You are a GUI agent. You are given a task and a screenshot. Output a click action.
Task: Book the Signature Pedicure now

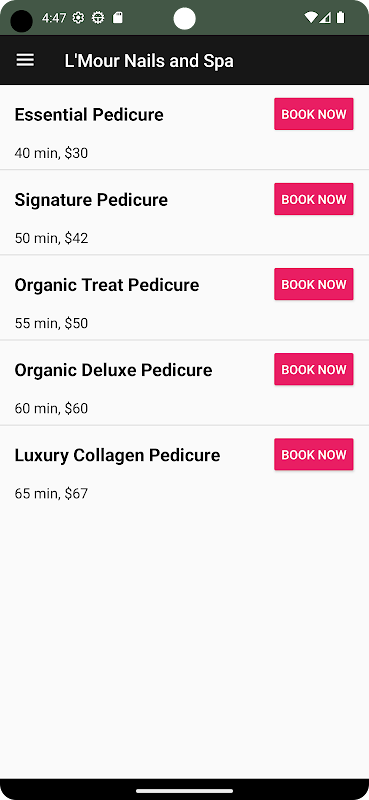314,199
